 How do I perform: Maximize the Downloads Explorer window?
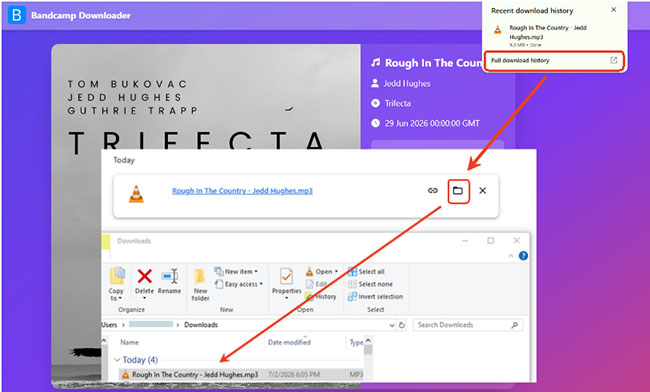490,241
